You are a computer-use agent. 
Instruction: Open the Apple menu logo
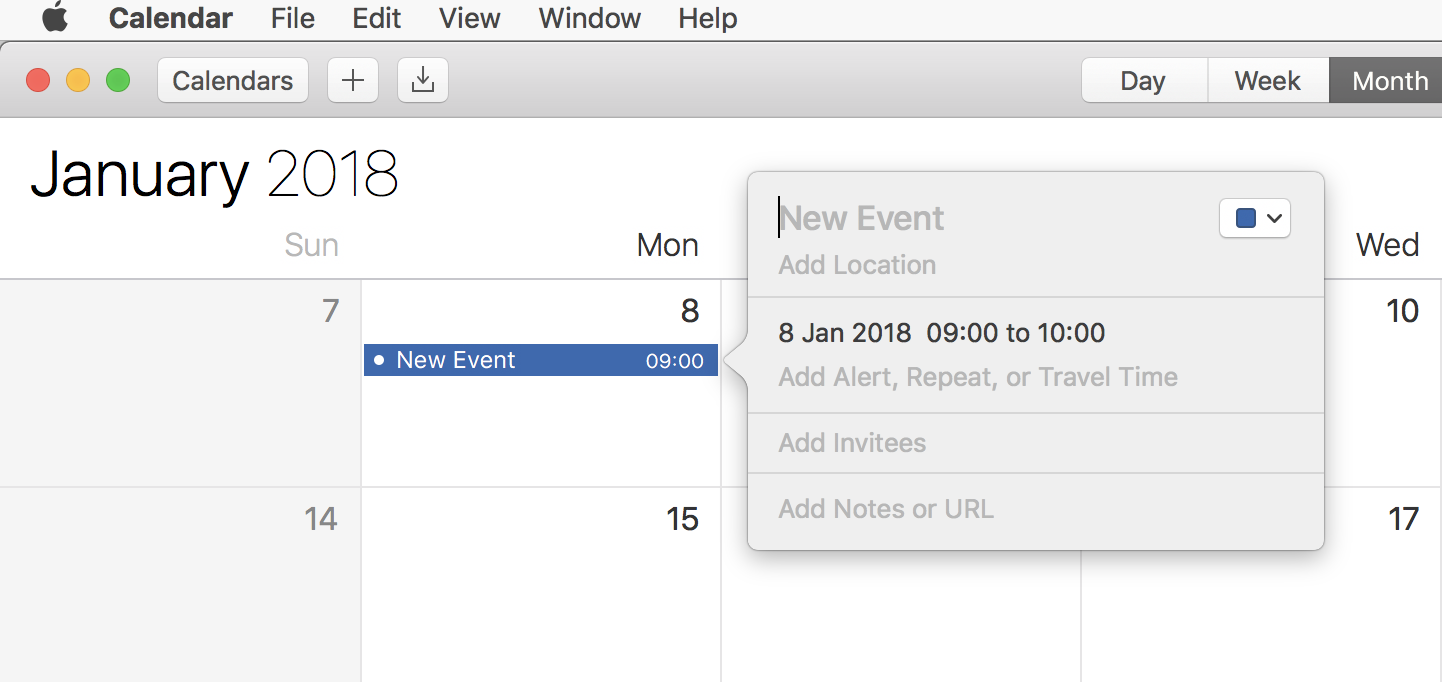[55, 18]
